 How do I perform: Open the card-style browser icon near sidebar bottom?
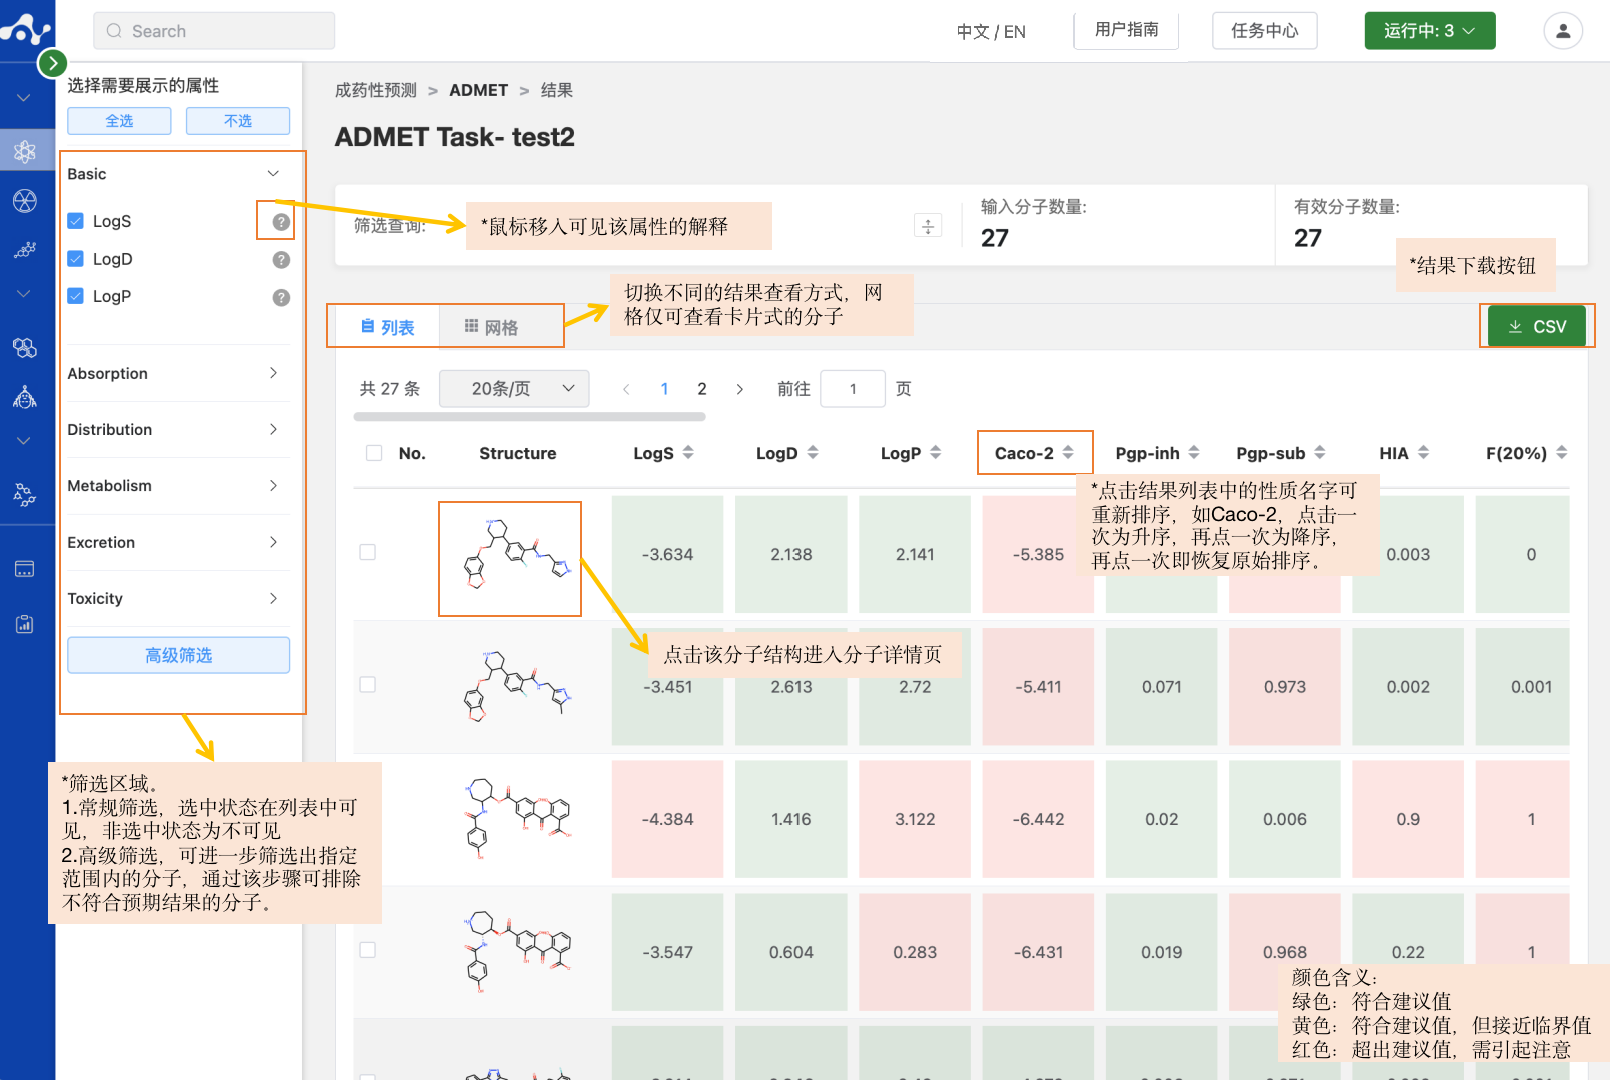click(x=25, y=567)
